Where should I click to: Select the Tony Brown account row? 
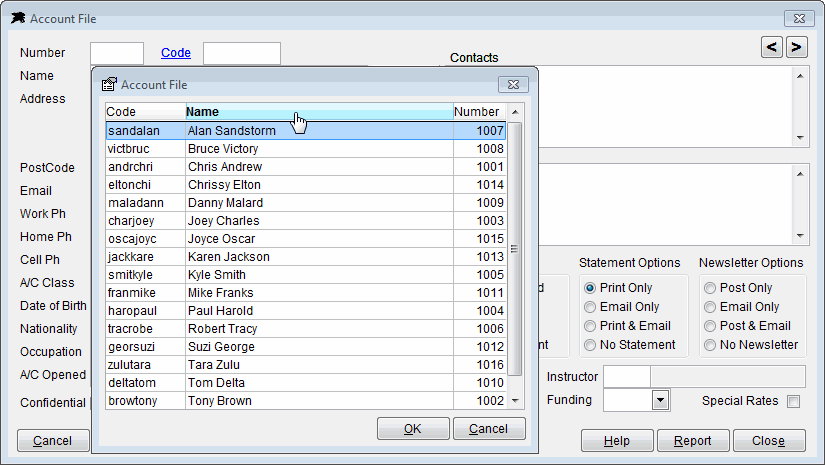coord(305,401)
